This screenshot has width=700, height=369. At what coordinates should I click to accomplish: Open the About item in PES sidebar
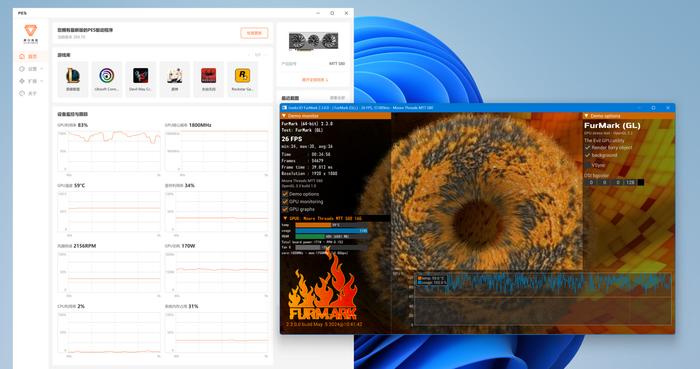[28, 93]
